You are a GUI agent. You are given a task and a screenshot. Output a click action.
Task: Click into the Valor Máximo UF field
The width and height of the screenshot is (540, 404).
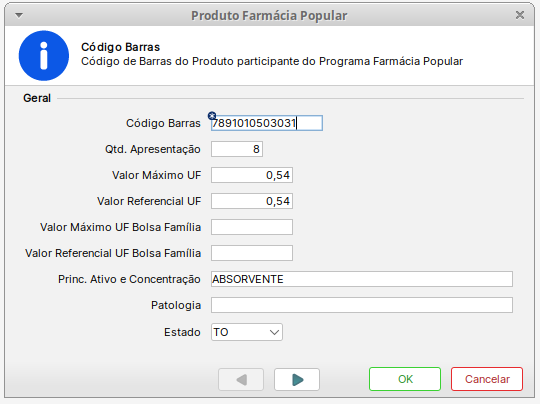(252, 175)
